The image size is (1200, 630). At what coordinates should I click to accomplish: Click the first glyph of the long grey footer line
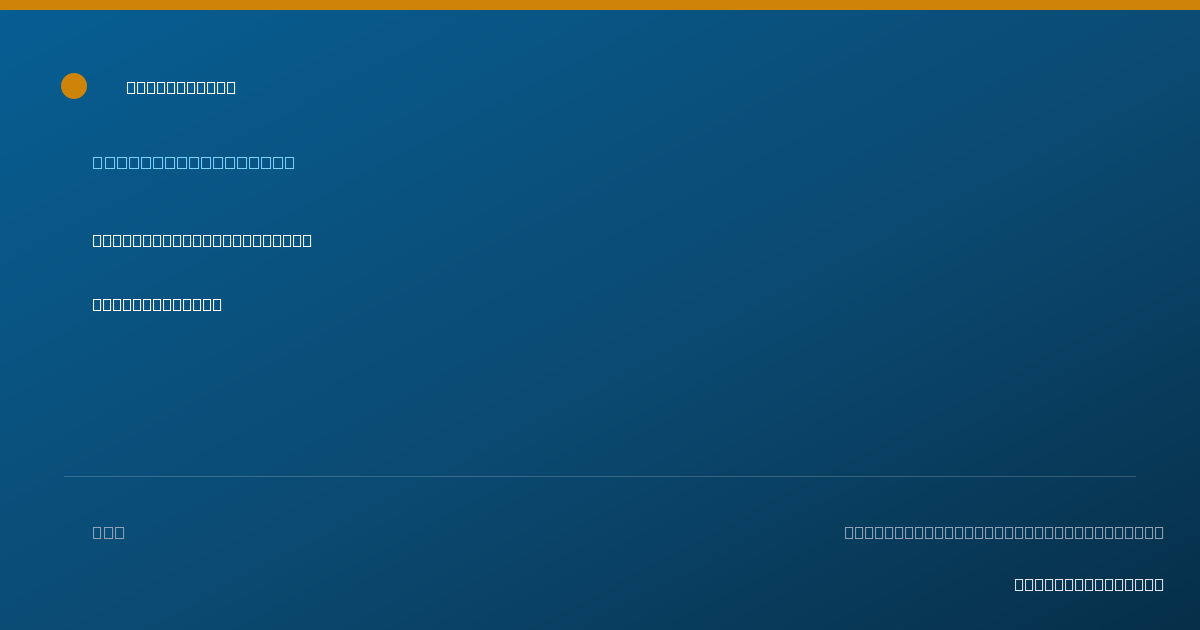click(x=849, y=532)
